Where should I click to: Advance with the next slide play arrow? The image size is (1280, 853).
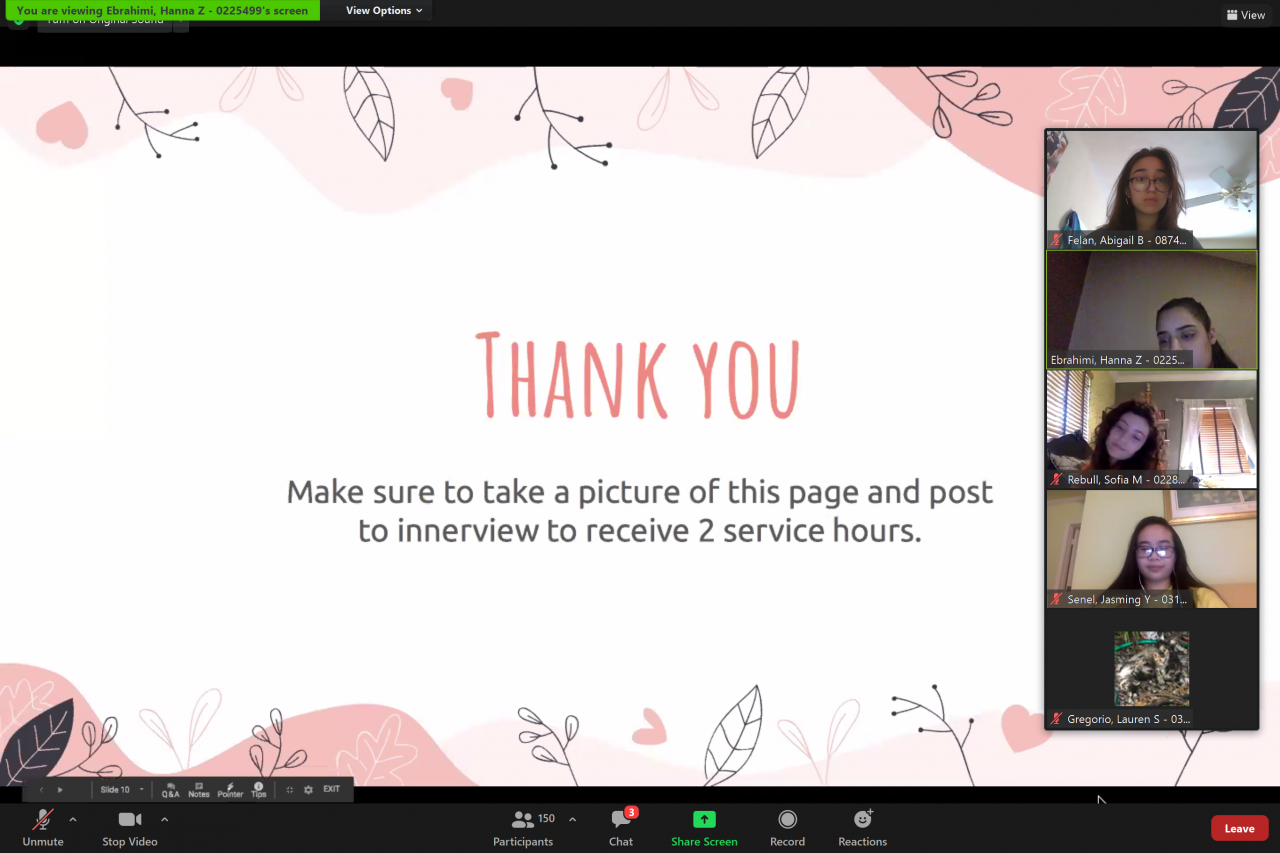coord(60,790)
